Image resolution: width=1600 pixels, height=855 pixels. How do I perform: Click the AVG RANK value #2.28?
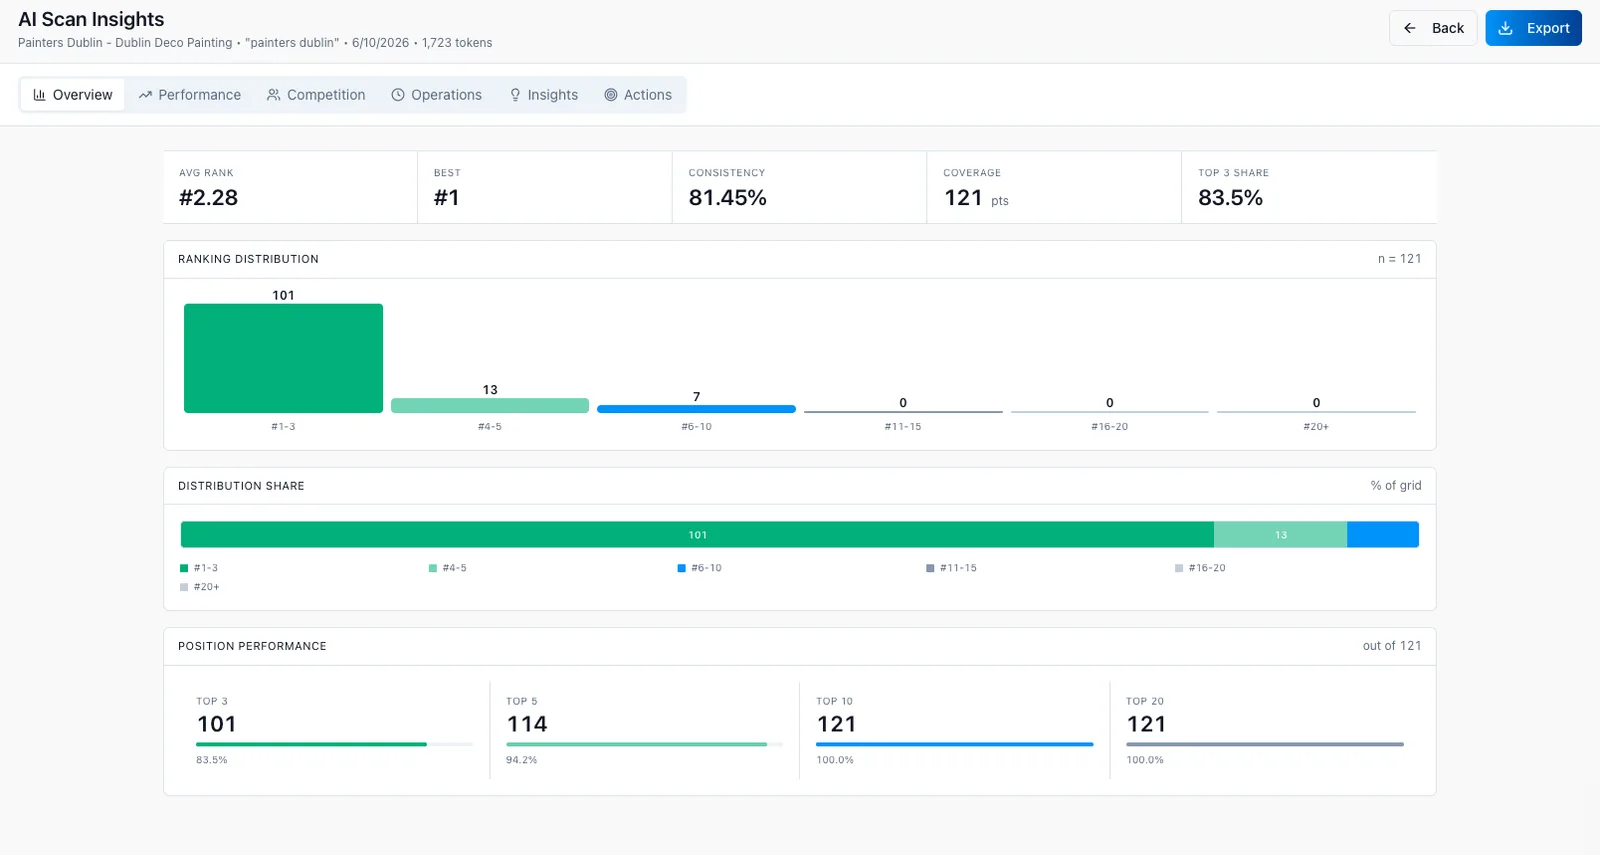(x=209, y=198)
